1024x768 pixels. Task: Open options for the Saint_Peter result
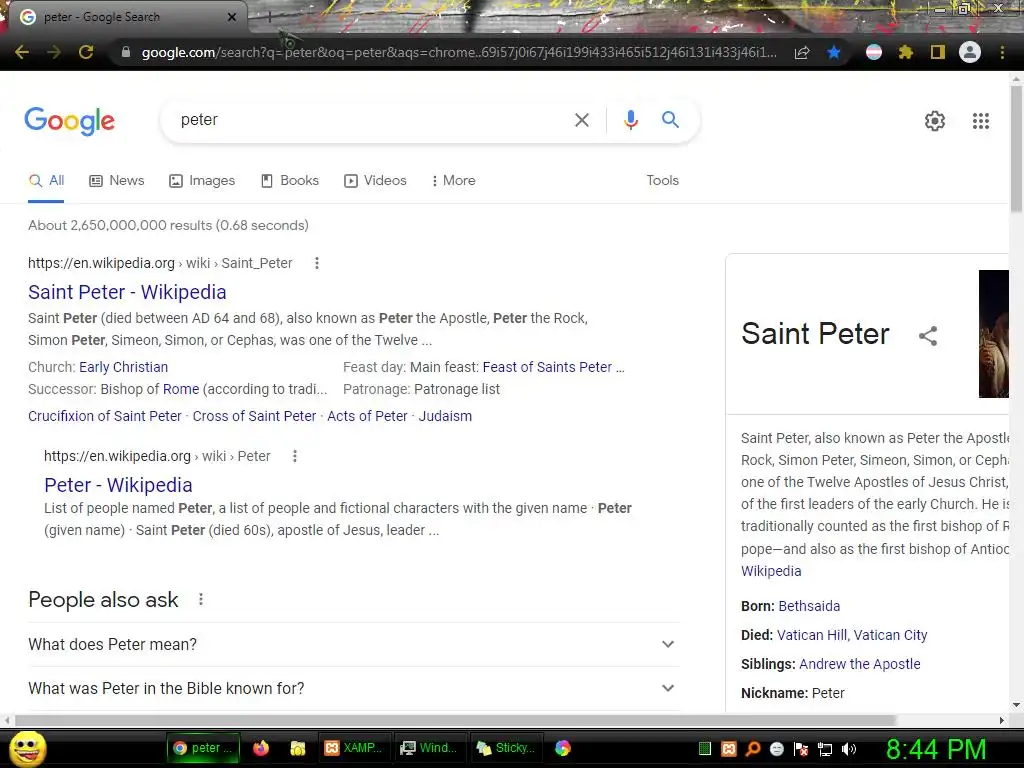(317, 263)
